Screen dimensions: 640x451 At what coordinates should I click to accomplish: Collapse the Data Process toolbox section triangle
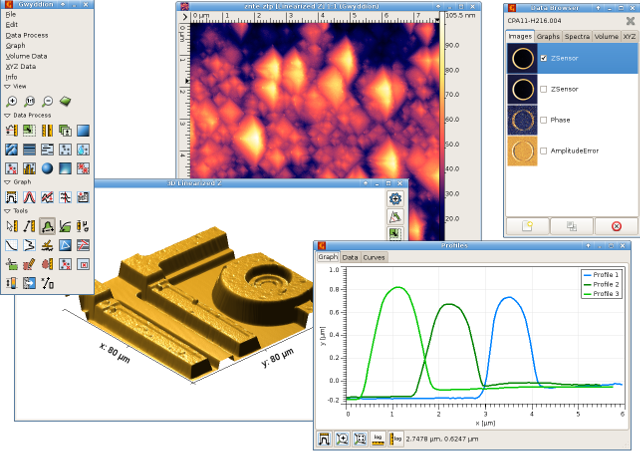pos(7,116)
